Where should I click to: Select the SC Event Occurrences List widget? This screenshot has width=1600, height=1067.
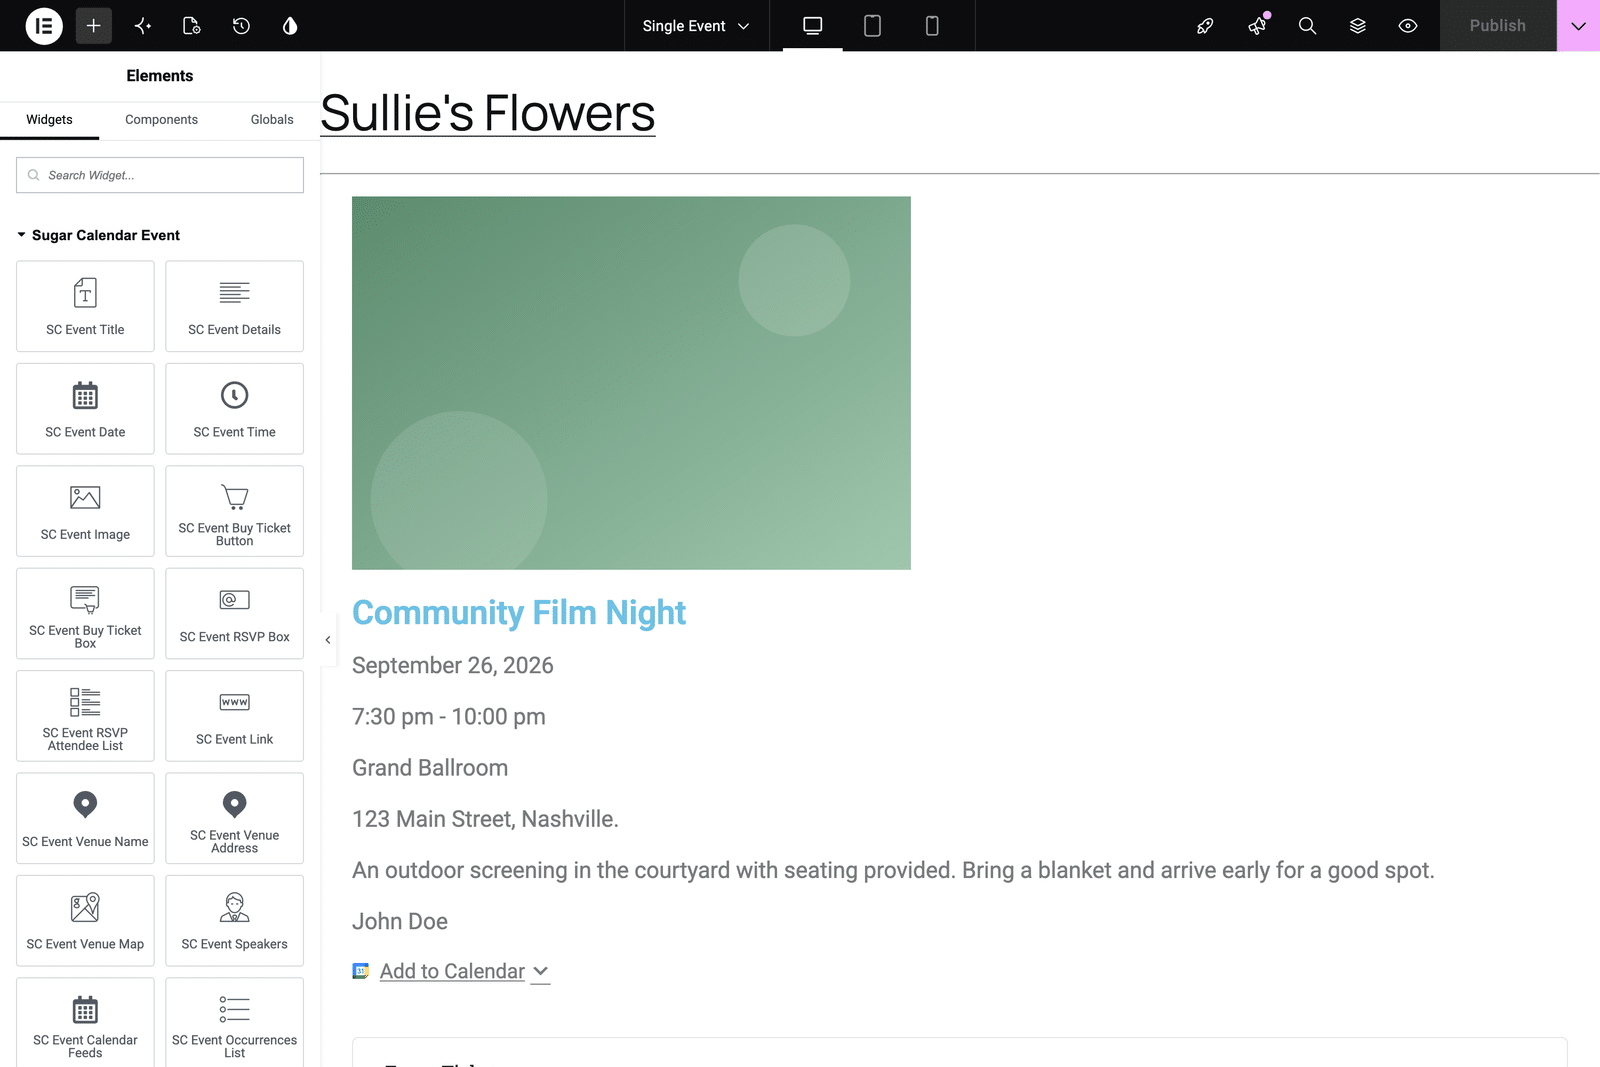(234, 1023)
